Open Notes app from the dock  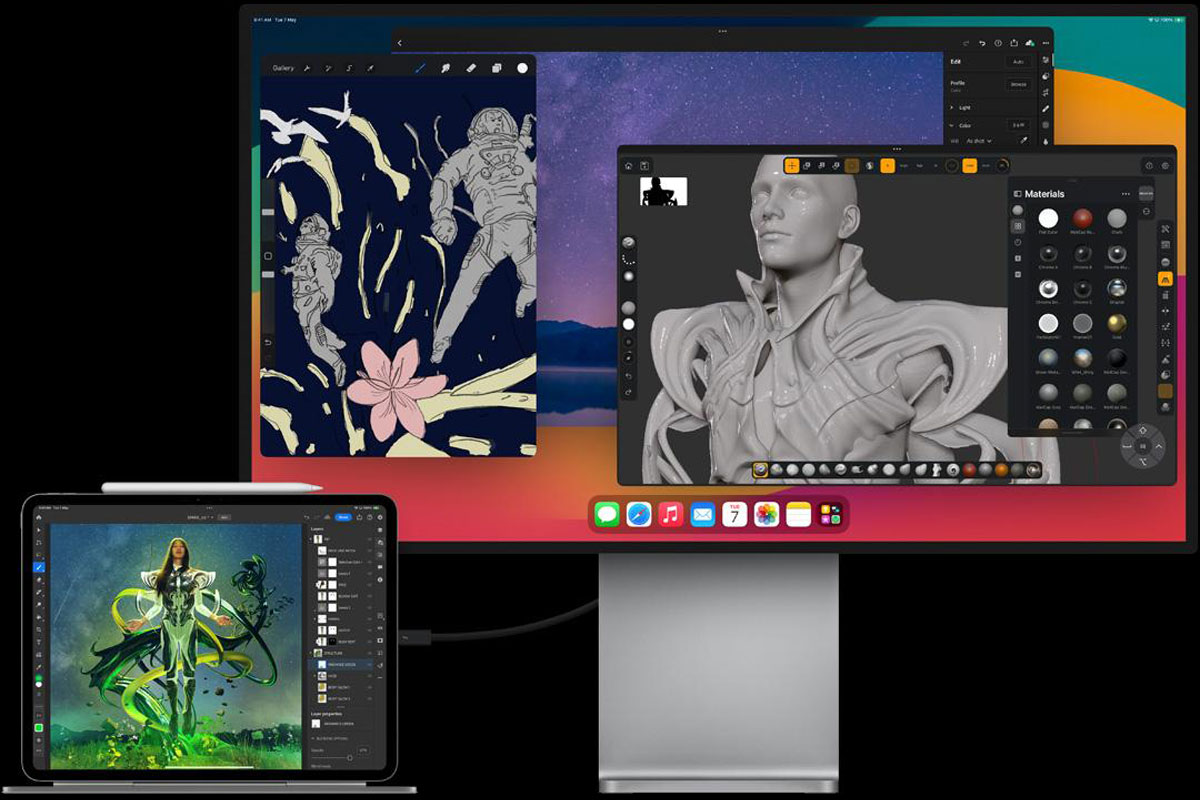[x=798, y=514]
